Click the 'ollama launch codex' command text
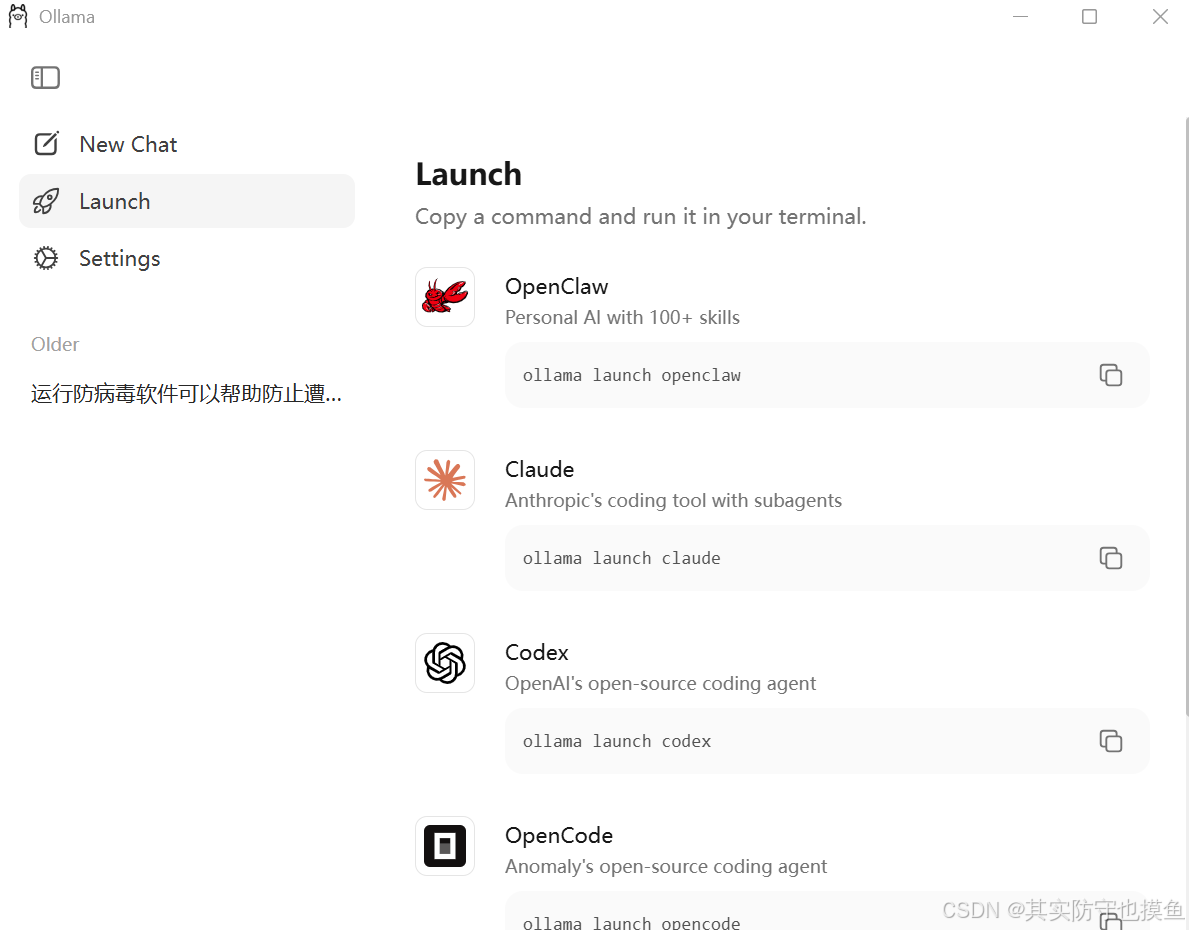 [x=616, y=741]
